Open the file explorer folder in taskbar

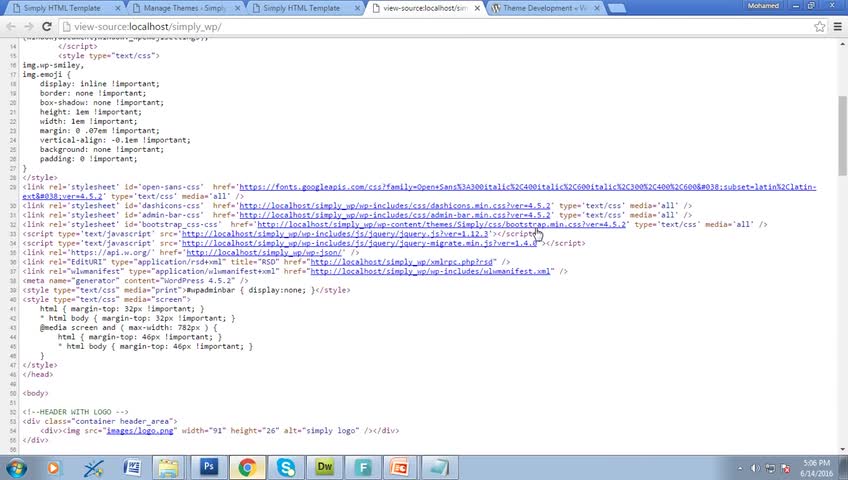click(x=169, y=468)
